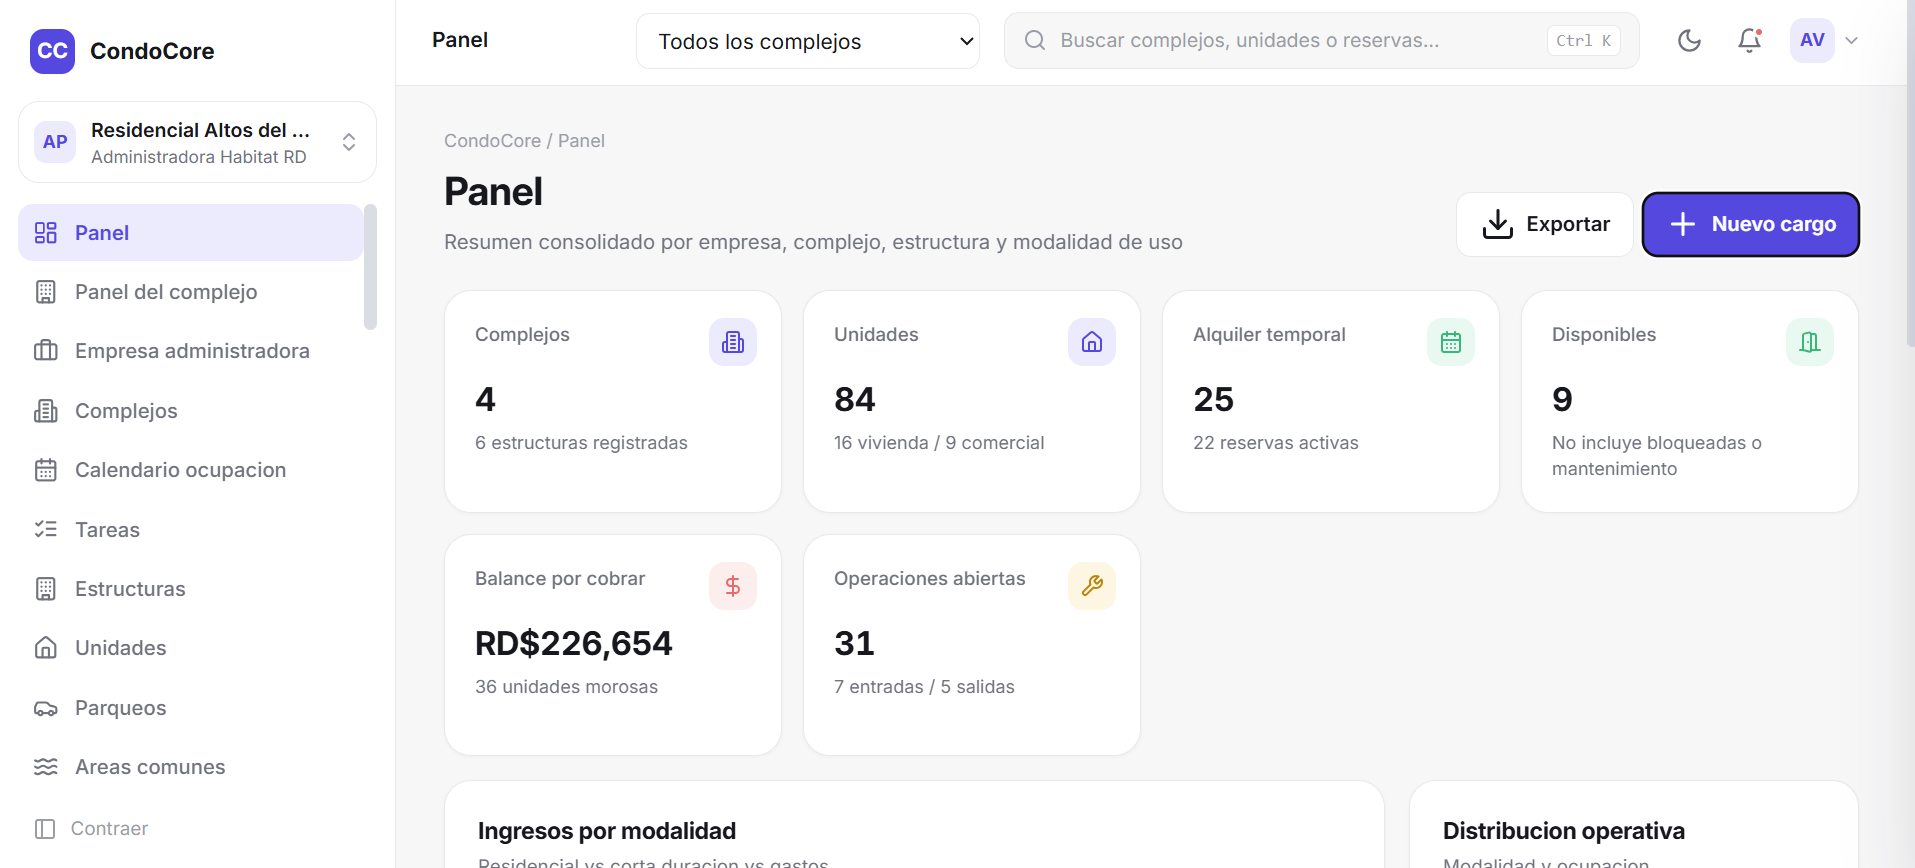Click the '6 estructuras registradas' text
This screenshot has width=1915, height=868.
tap(581, 443)
